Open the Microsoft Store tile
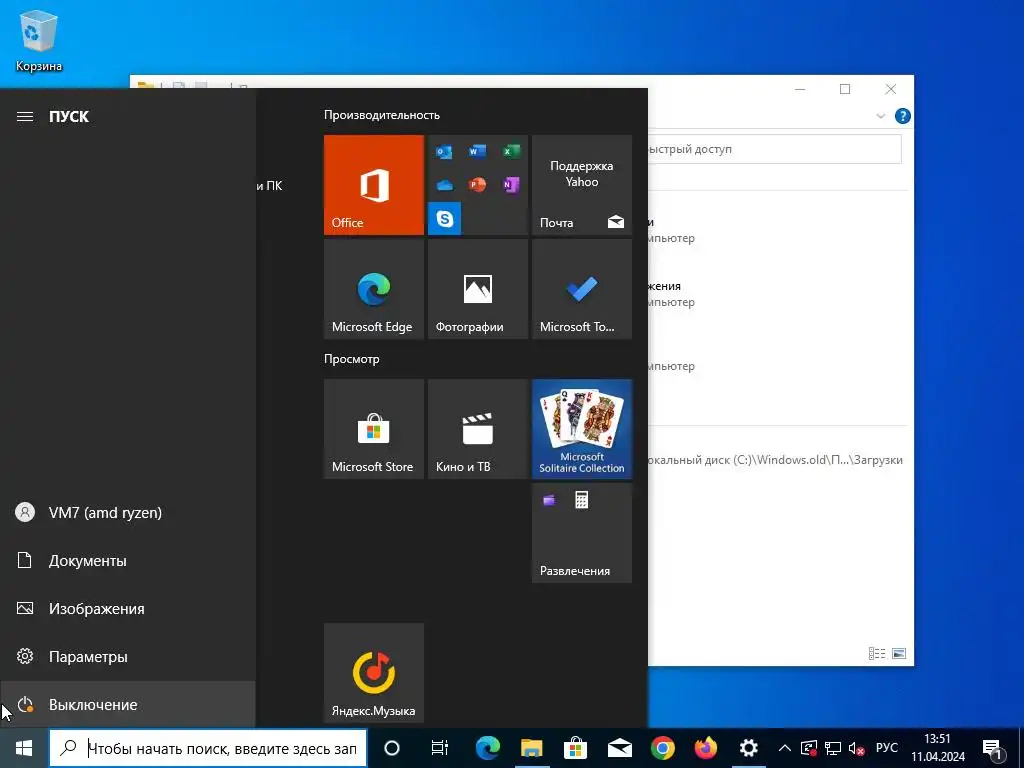The height and width of the screenshot is (768, 1024). coord(374,429)
